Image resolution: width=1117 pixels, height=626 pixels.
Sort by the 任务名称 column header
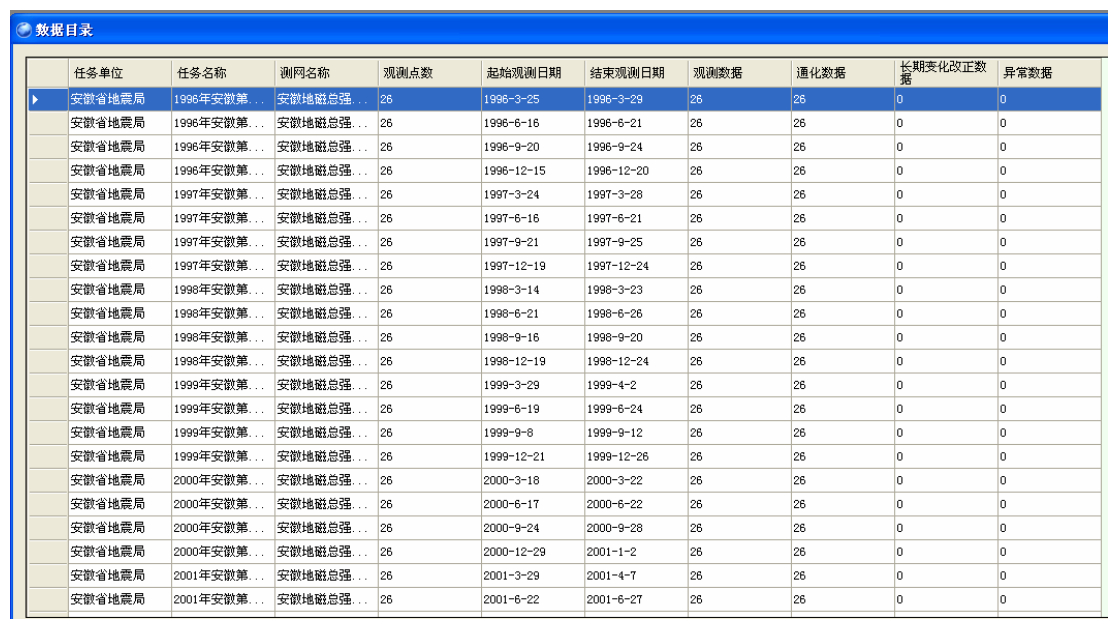223,73
